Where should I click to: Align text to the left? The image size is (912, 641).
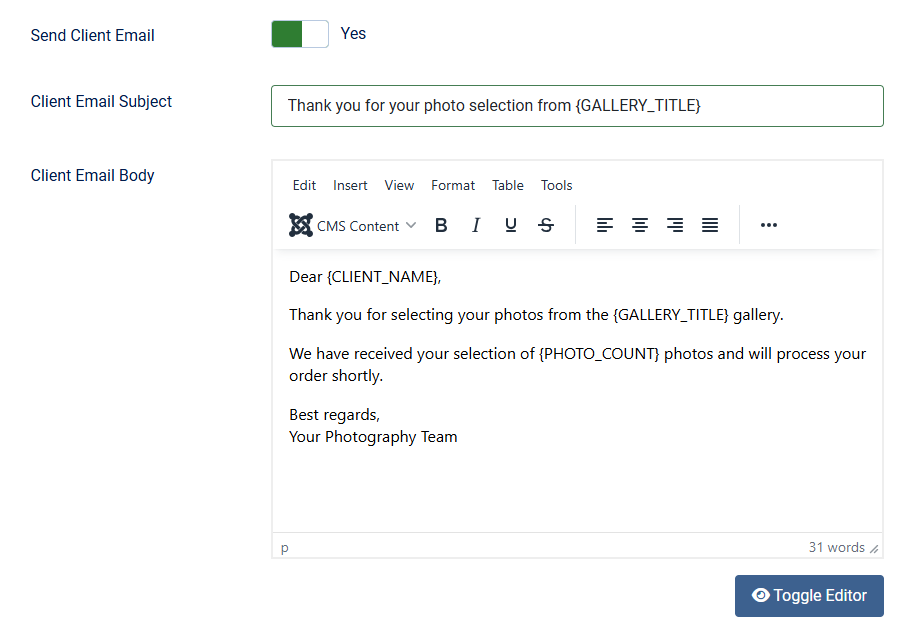point(605,225)
